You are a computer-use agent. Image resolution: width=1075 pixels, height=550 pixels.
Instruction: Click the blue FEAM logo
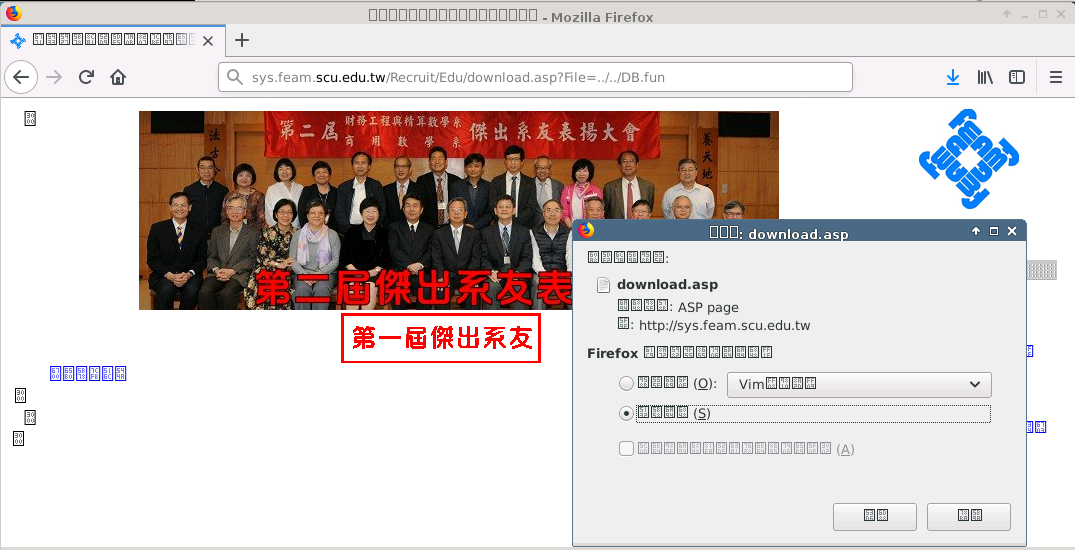[x=969, y=158]
